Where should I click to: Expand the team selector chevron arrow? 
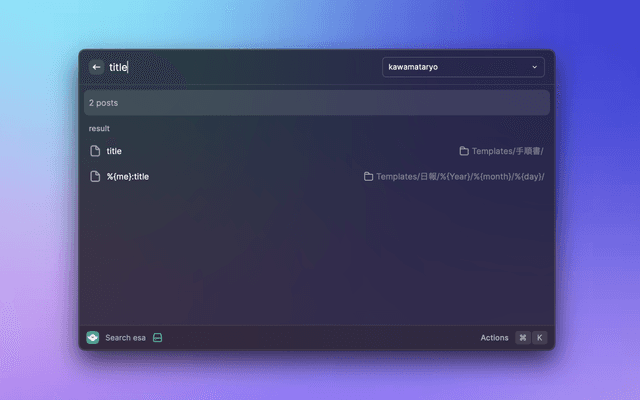tap(535, 67)
